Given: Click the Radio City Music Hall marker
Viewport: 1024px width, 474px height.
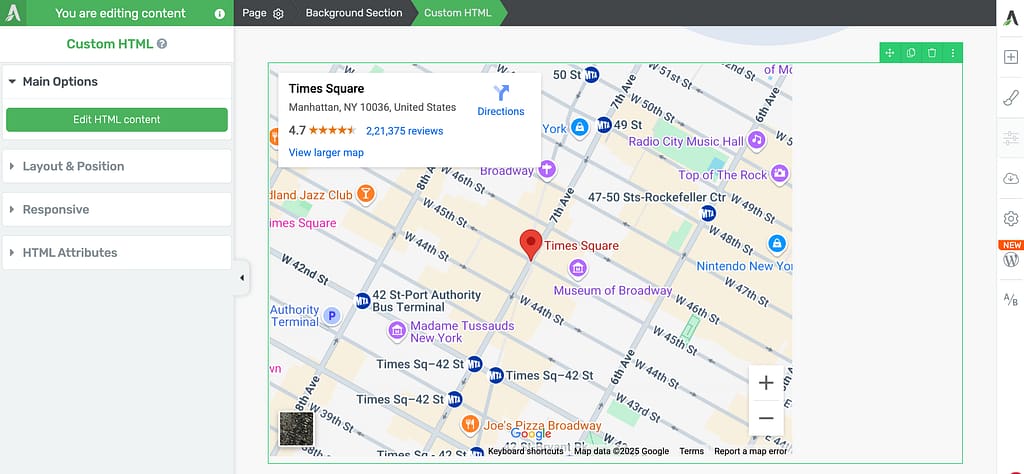Looking at the screenshot, I should coord(756,140).
